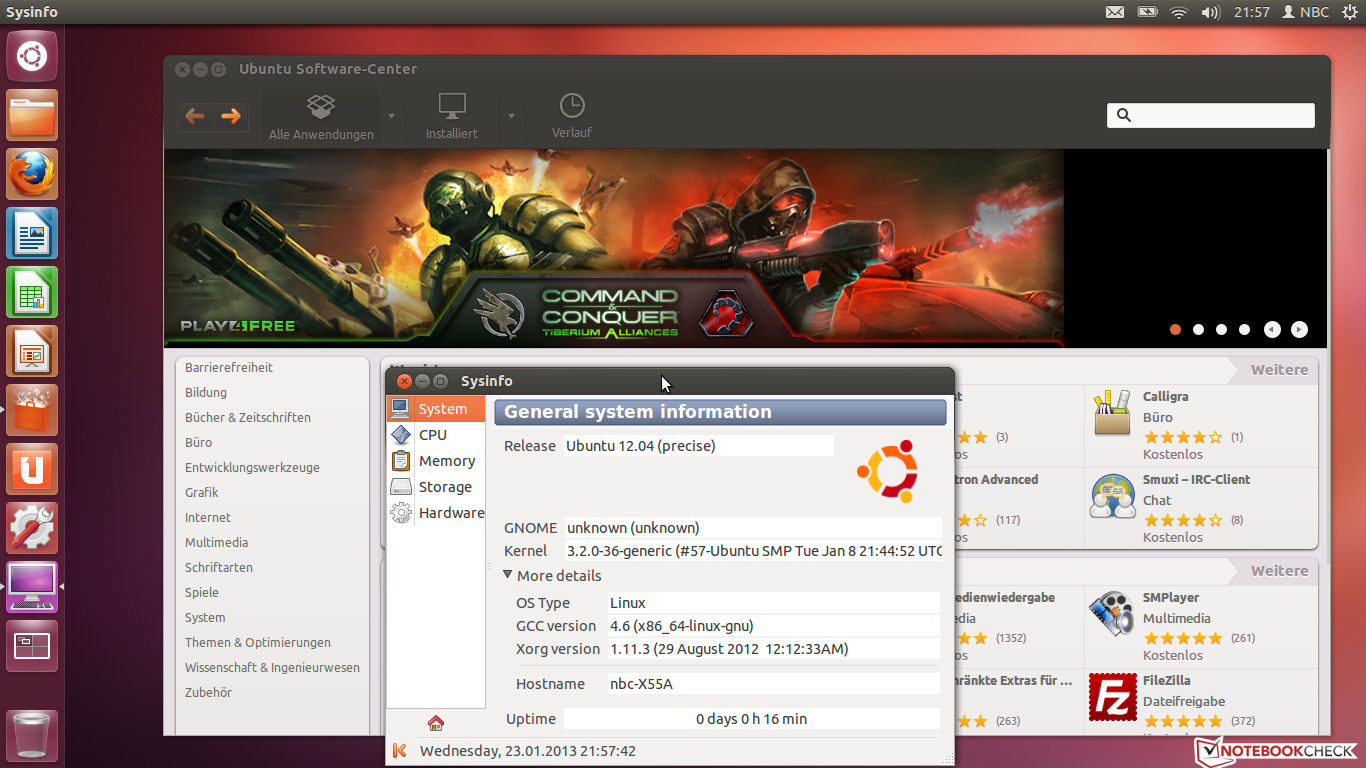Viewport: 1366px width, 768px height.
Task: Open sound volume indicator
Action: point(1211,12)
